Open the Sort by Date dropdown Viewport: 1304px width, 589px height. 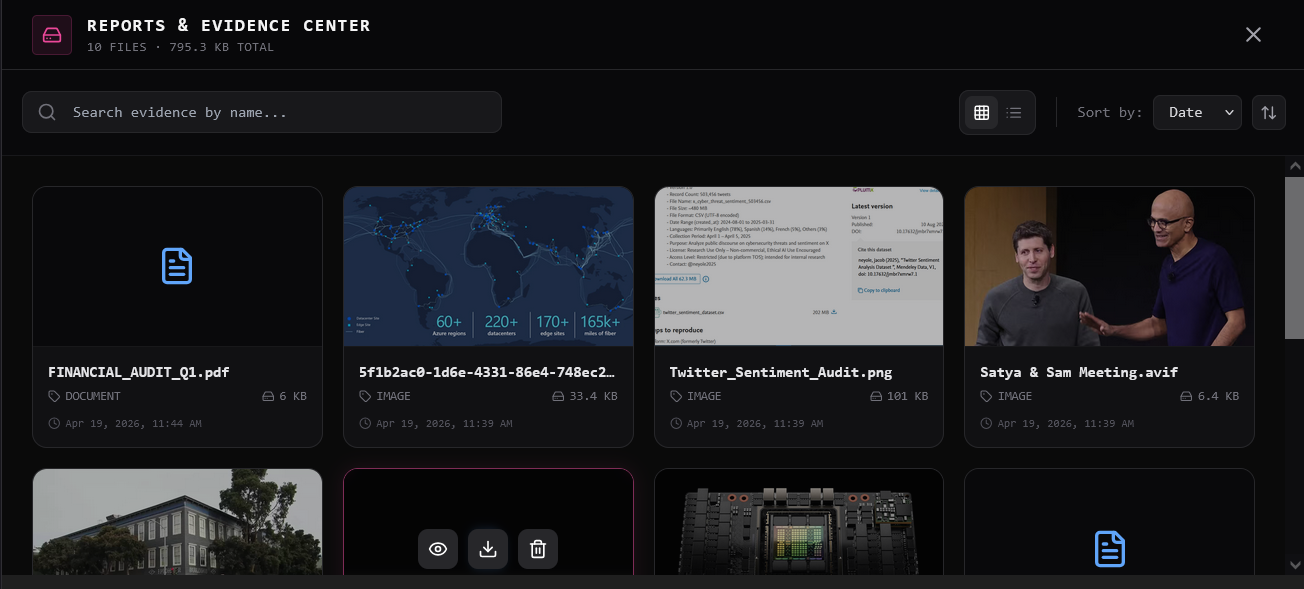coord(1197,112)
